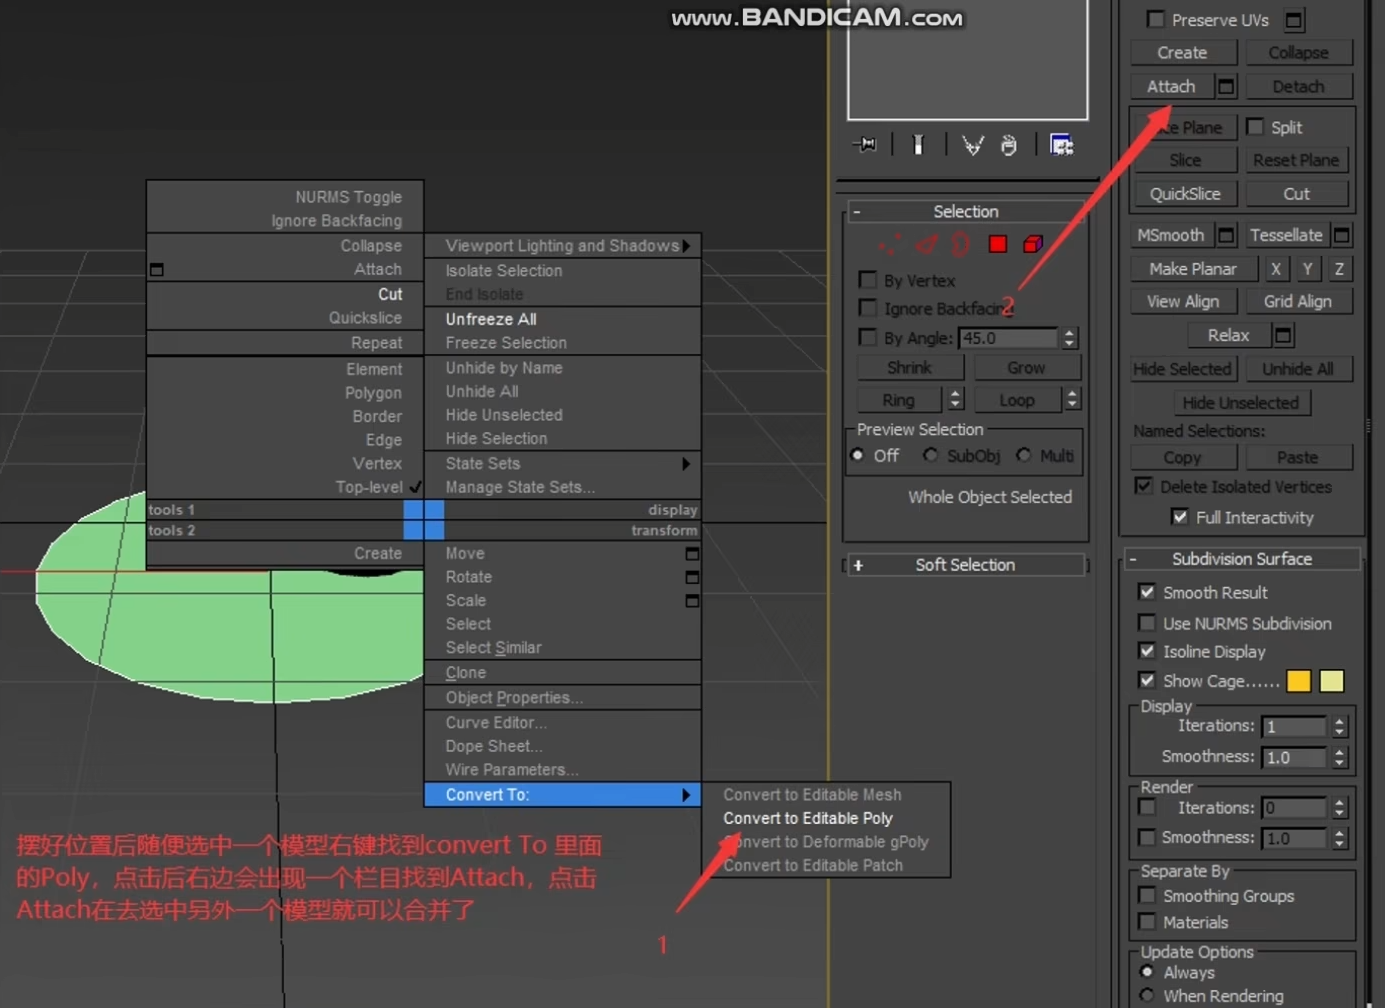
Task: Uncheck Full Interactivity
Action: click(1180, 517)
